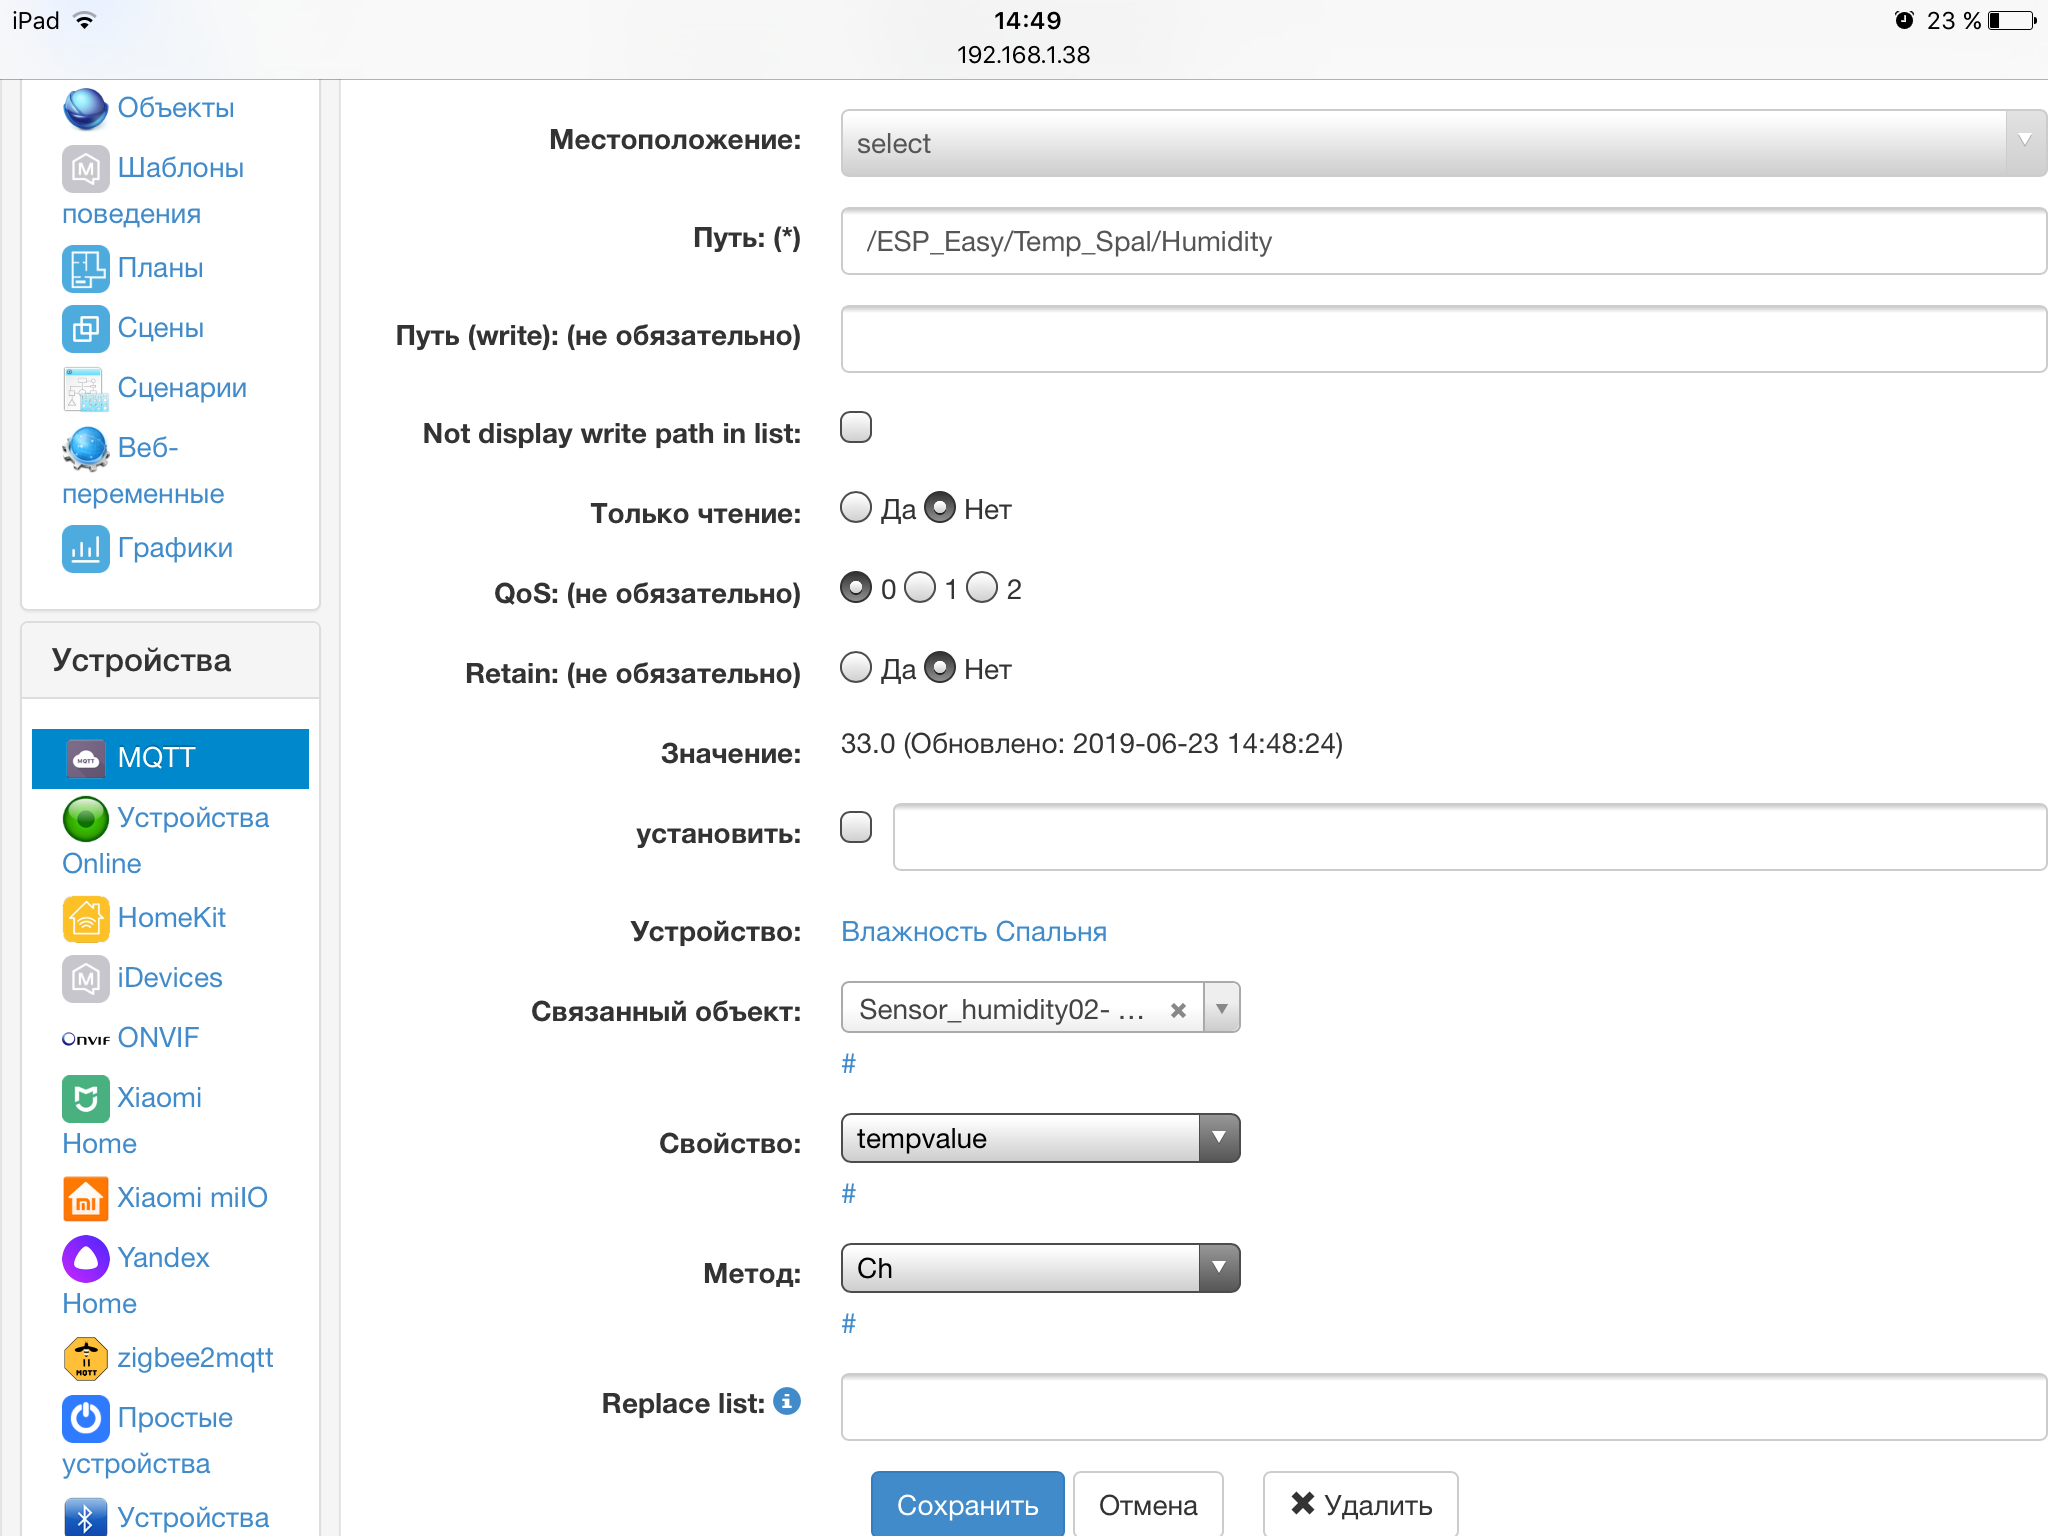The image size is (2048, 1536).
Task: Open the Метод dropdown showing Ch
Action: [x=1040, y=1268]
